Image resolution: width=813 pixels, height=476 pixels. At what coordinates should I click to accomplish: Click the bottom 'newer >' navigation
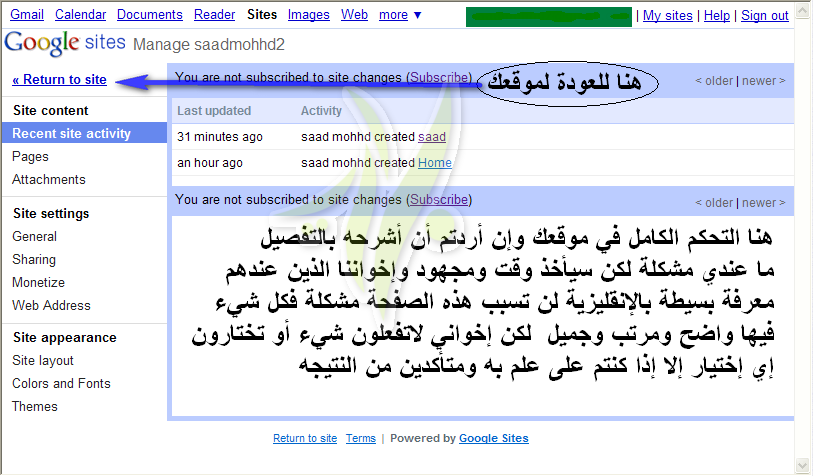[764, 203]
